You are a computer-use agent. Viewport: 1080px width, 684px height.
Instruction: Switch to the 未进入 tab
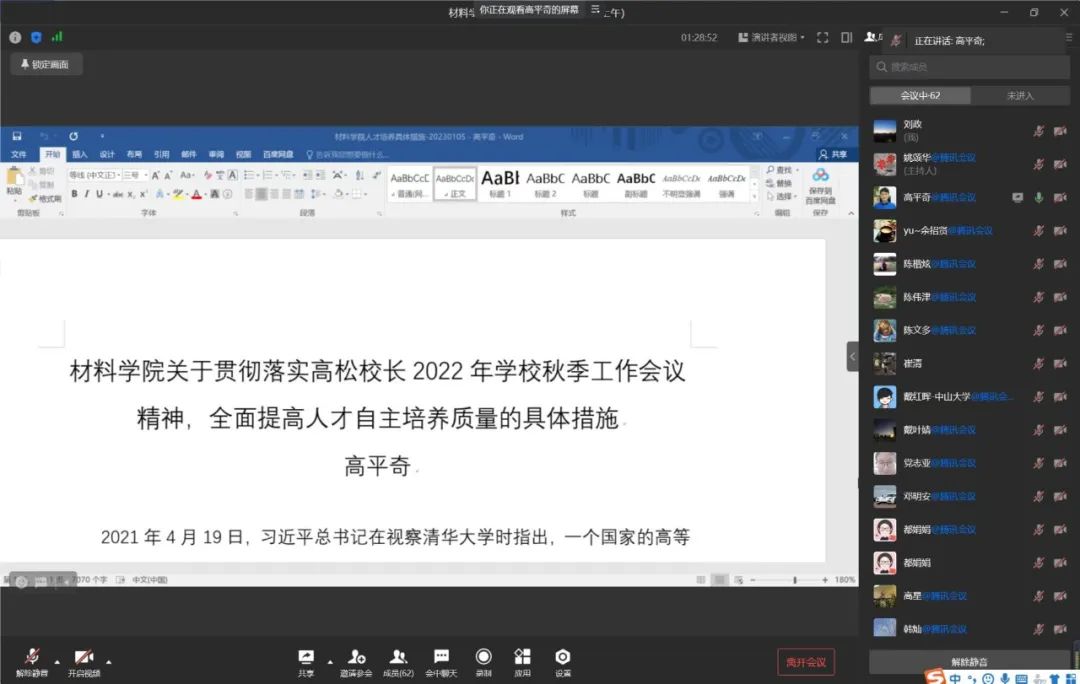1019,96
